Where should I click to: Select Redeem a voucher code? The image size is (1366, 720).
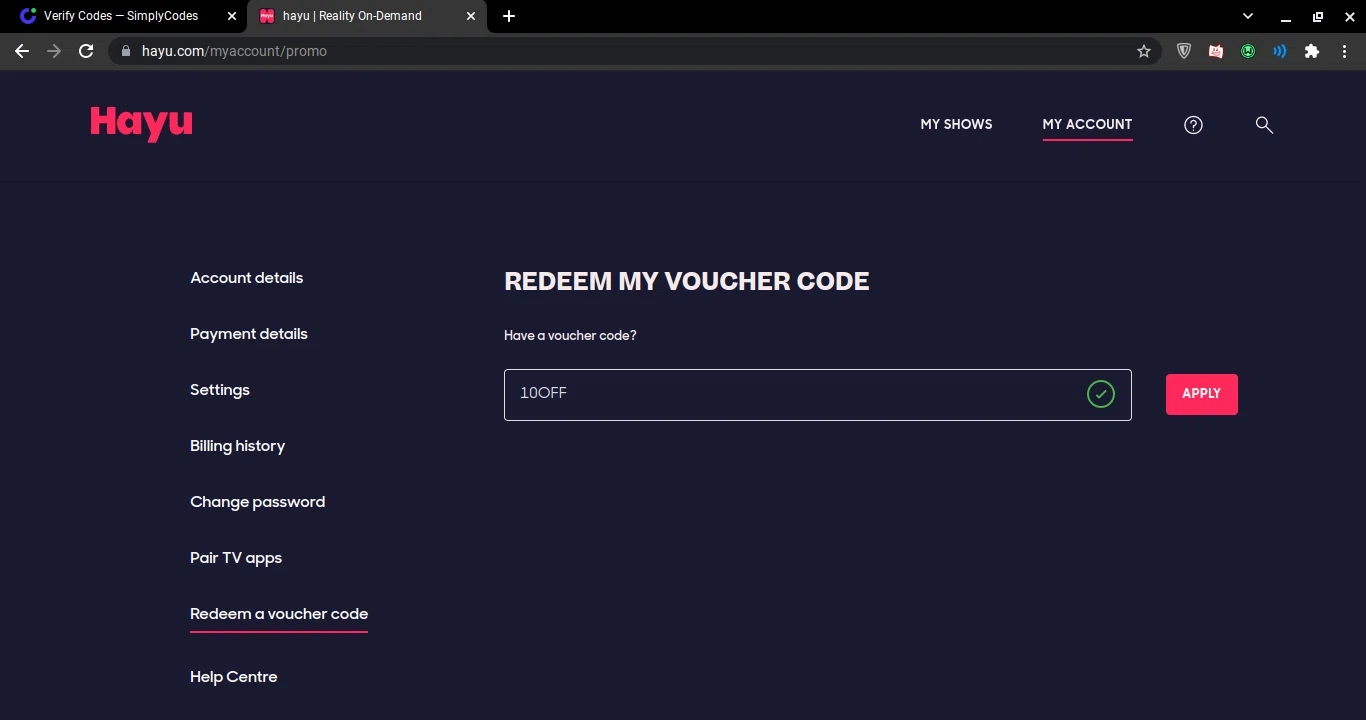point(279,614)
